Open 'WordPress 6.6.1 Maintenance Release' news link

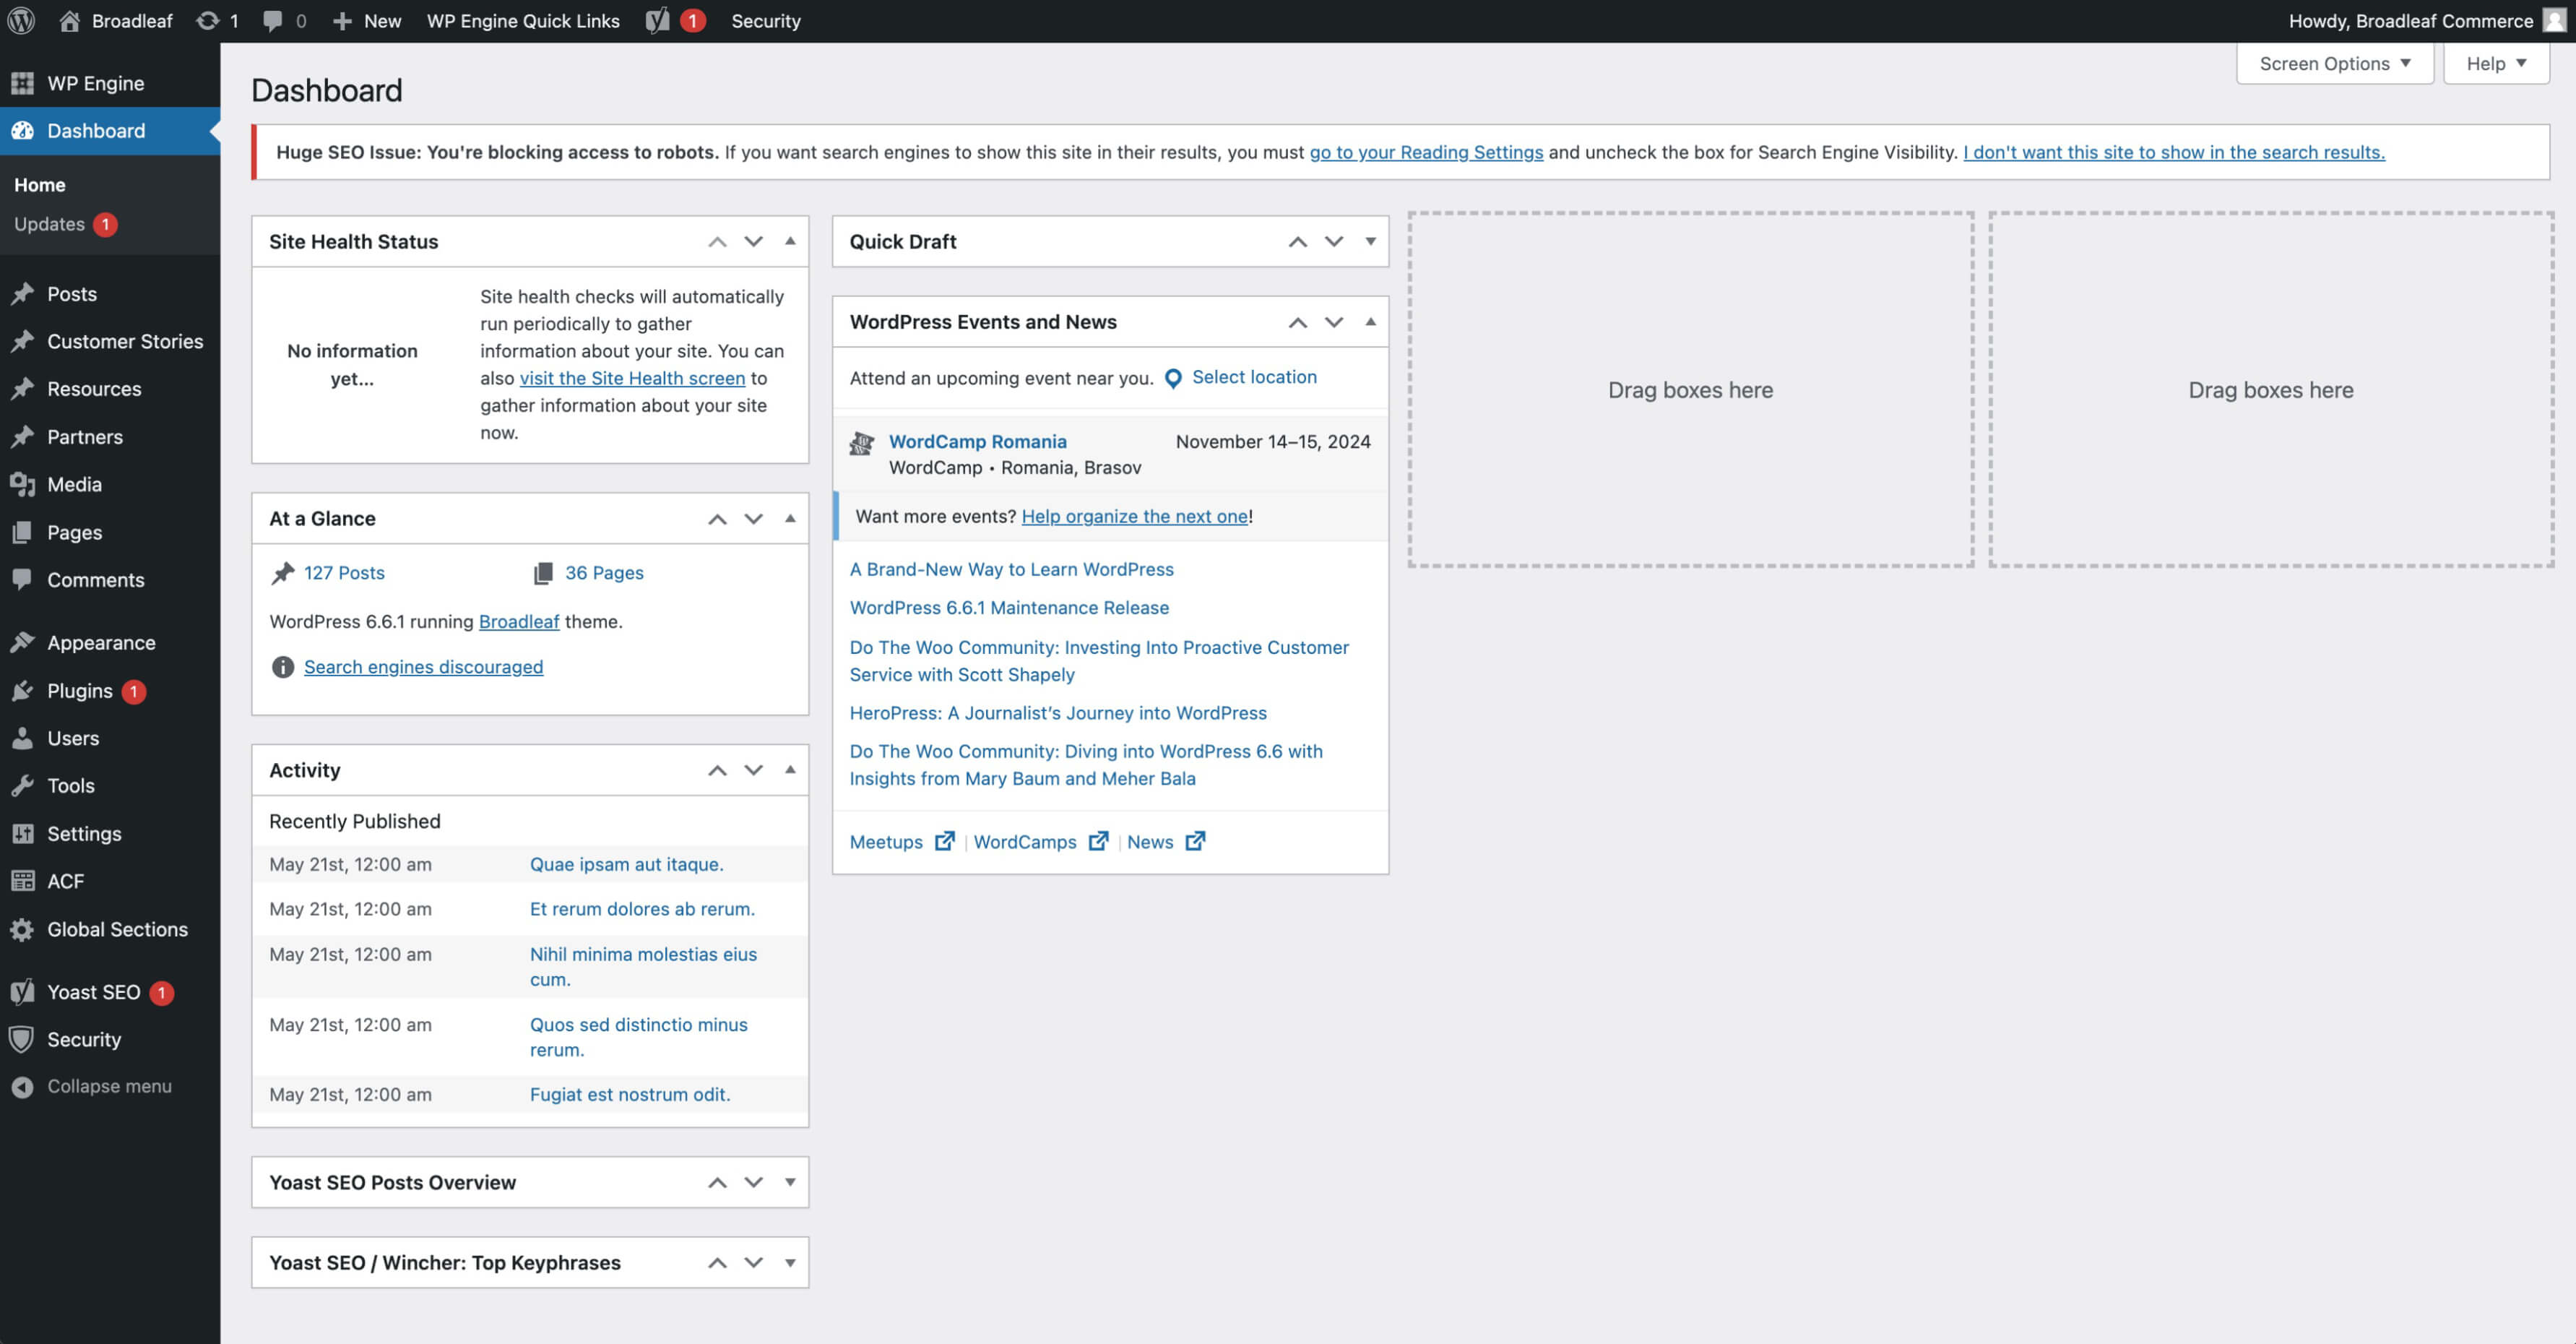tap(1009, 607)
